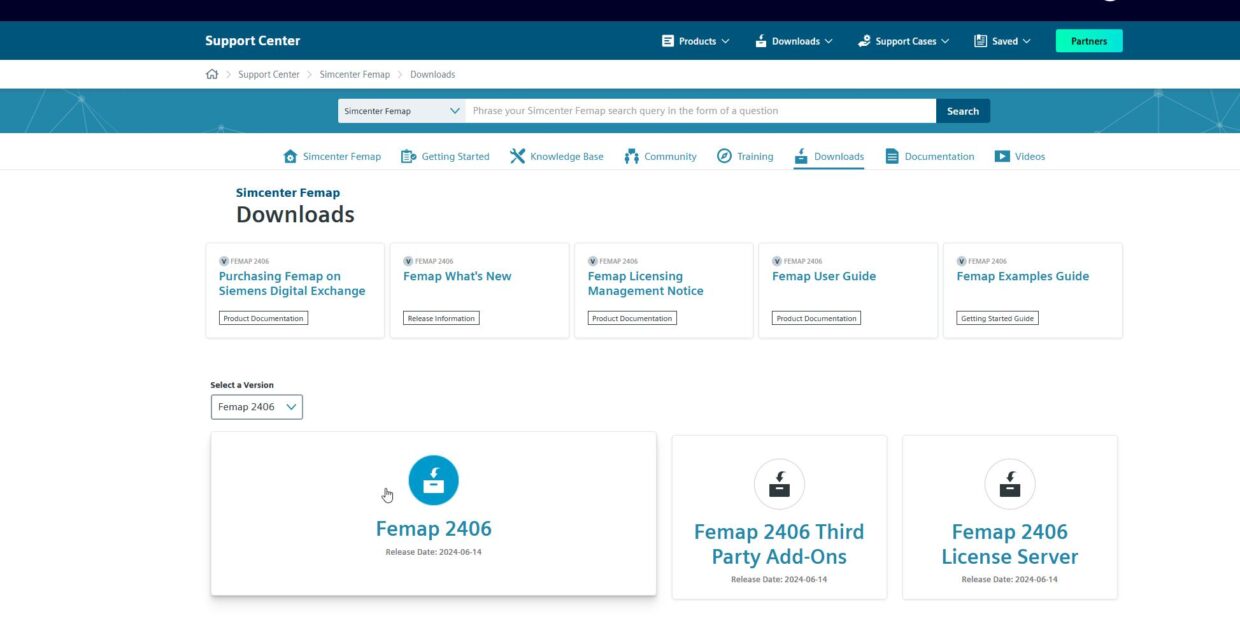Go to the Training tab
This screenshot has width=1240, height=630.
click(x=745, y=156)
